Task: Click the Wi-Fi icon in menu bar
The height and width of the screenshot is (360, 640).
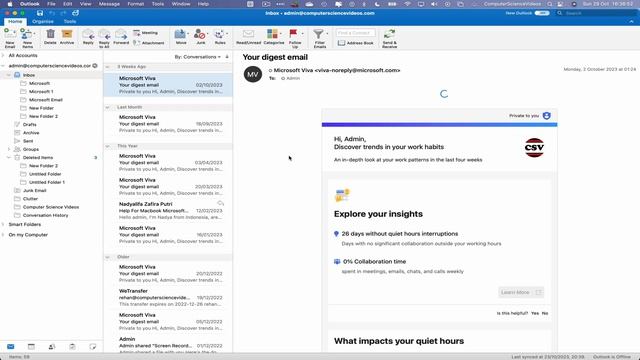Action: click(x=407, y=4)
